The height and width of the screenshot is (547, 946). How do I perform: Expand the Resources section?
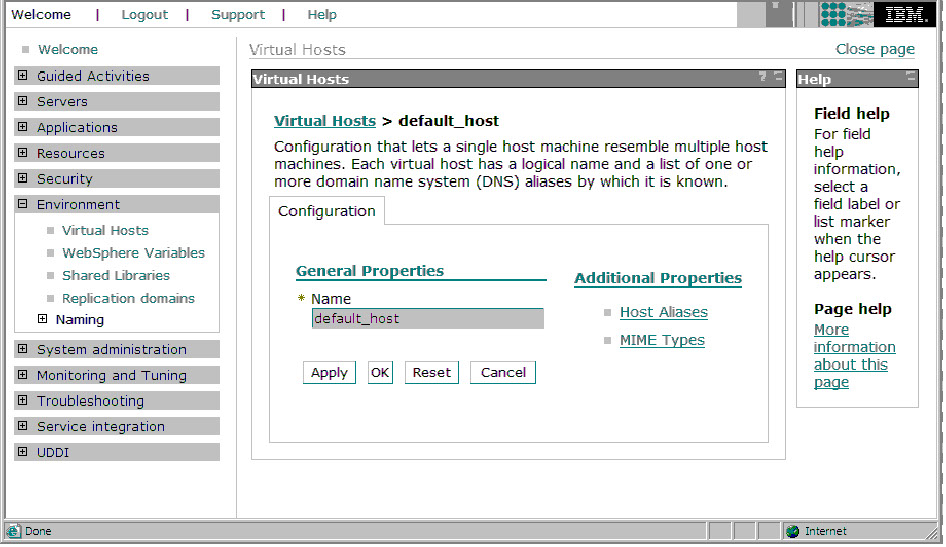coord(22,153)
